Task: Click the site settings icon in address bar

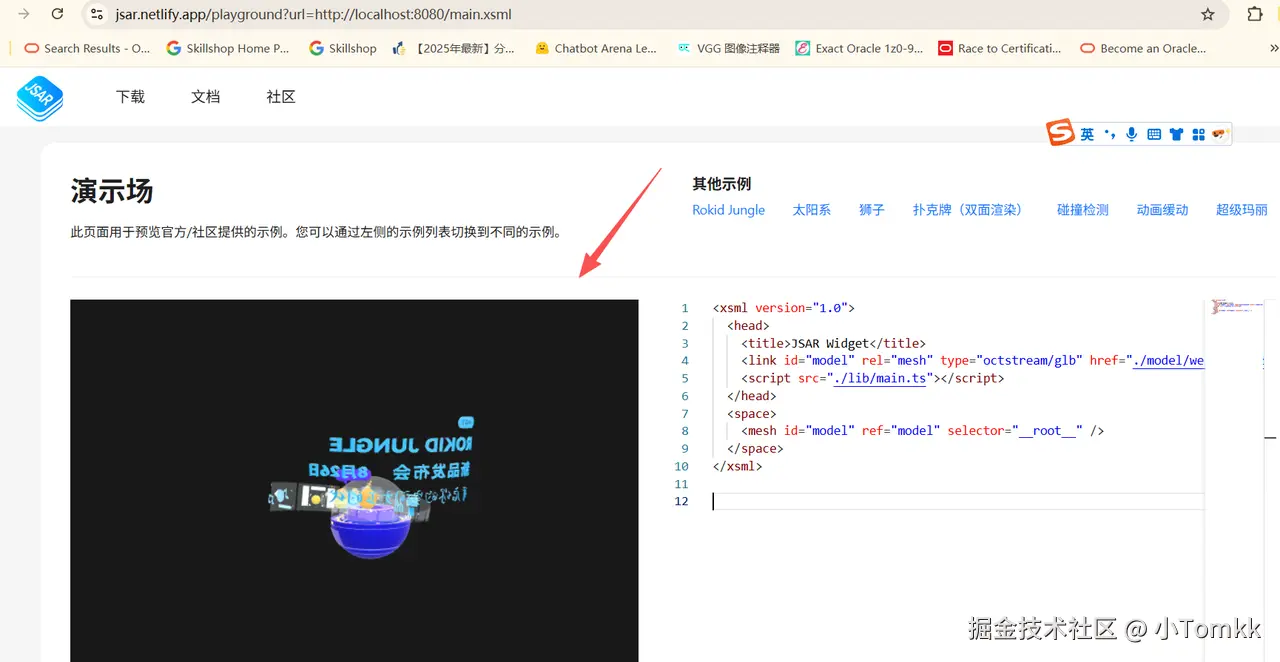Action: coord(95,14)
